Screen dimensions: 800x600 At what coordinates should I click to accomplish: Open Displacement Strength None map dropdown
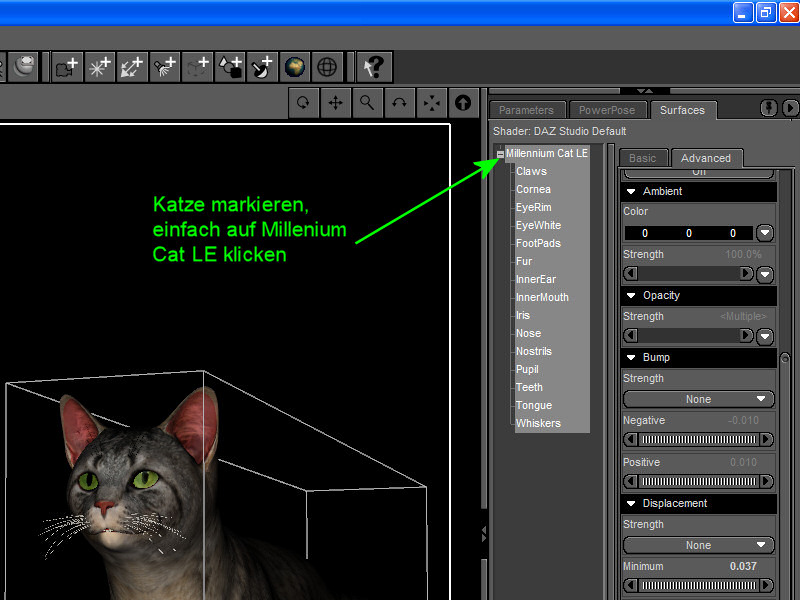coord(698,545)
